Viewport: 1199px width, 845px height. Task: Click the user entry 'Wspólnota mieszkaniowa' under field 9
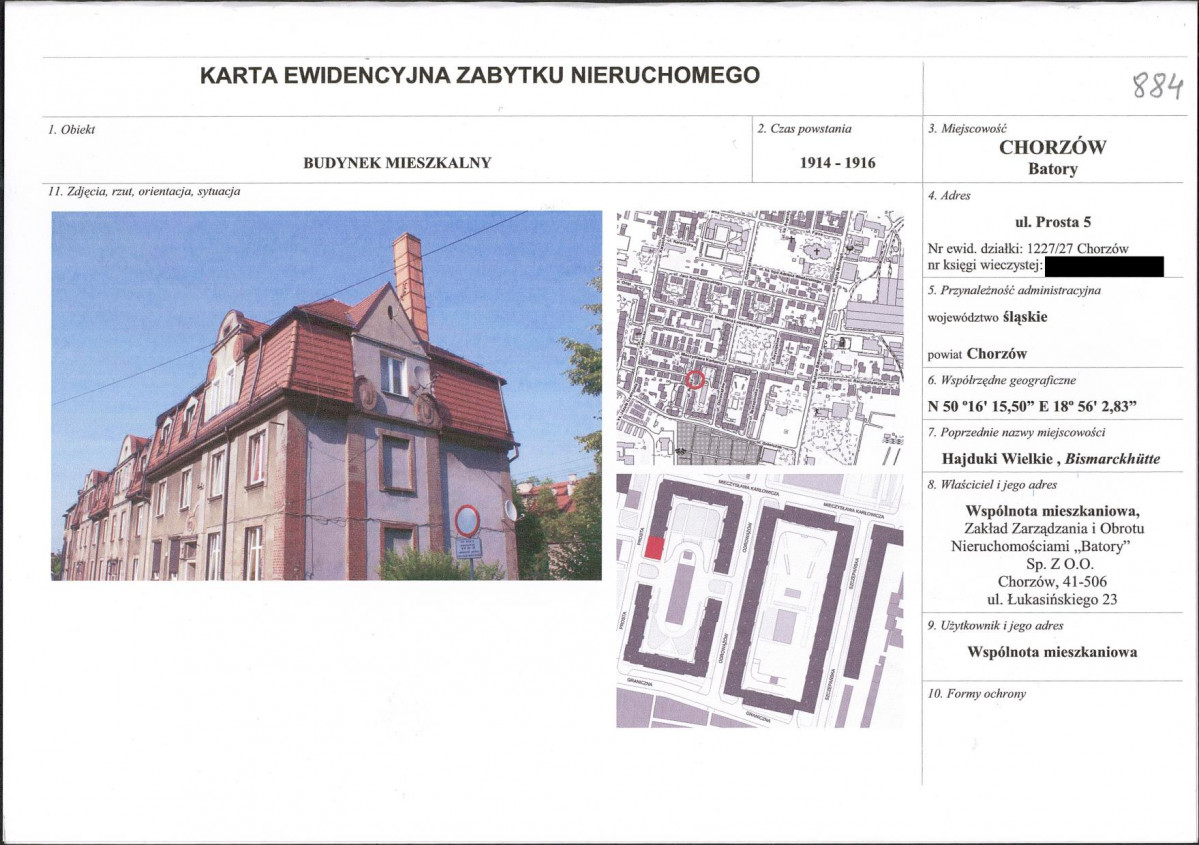click(x=1052, y=652)
